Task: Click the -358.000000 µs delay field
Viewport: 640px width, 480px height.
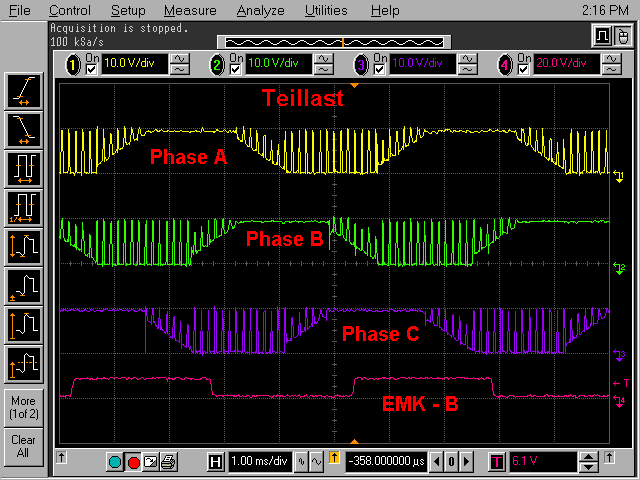Action: 387,462
